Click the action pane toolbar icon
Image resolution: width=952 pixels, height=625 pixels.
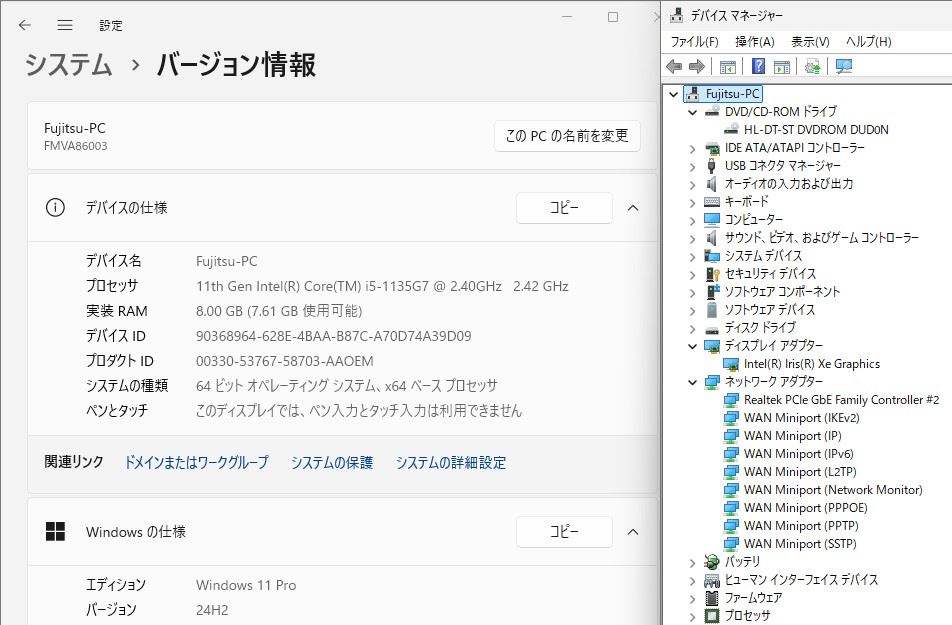click(x=782, y=66)
